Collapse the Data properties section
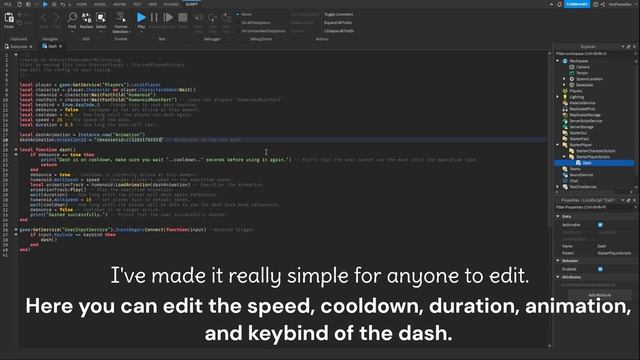 pyautogui.click(x=558, y=216)
